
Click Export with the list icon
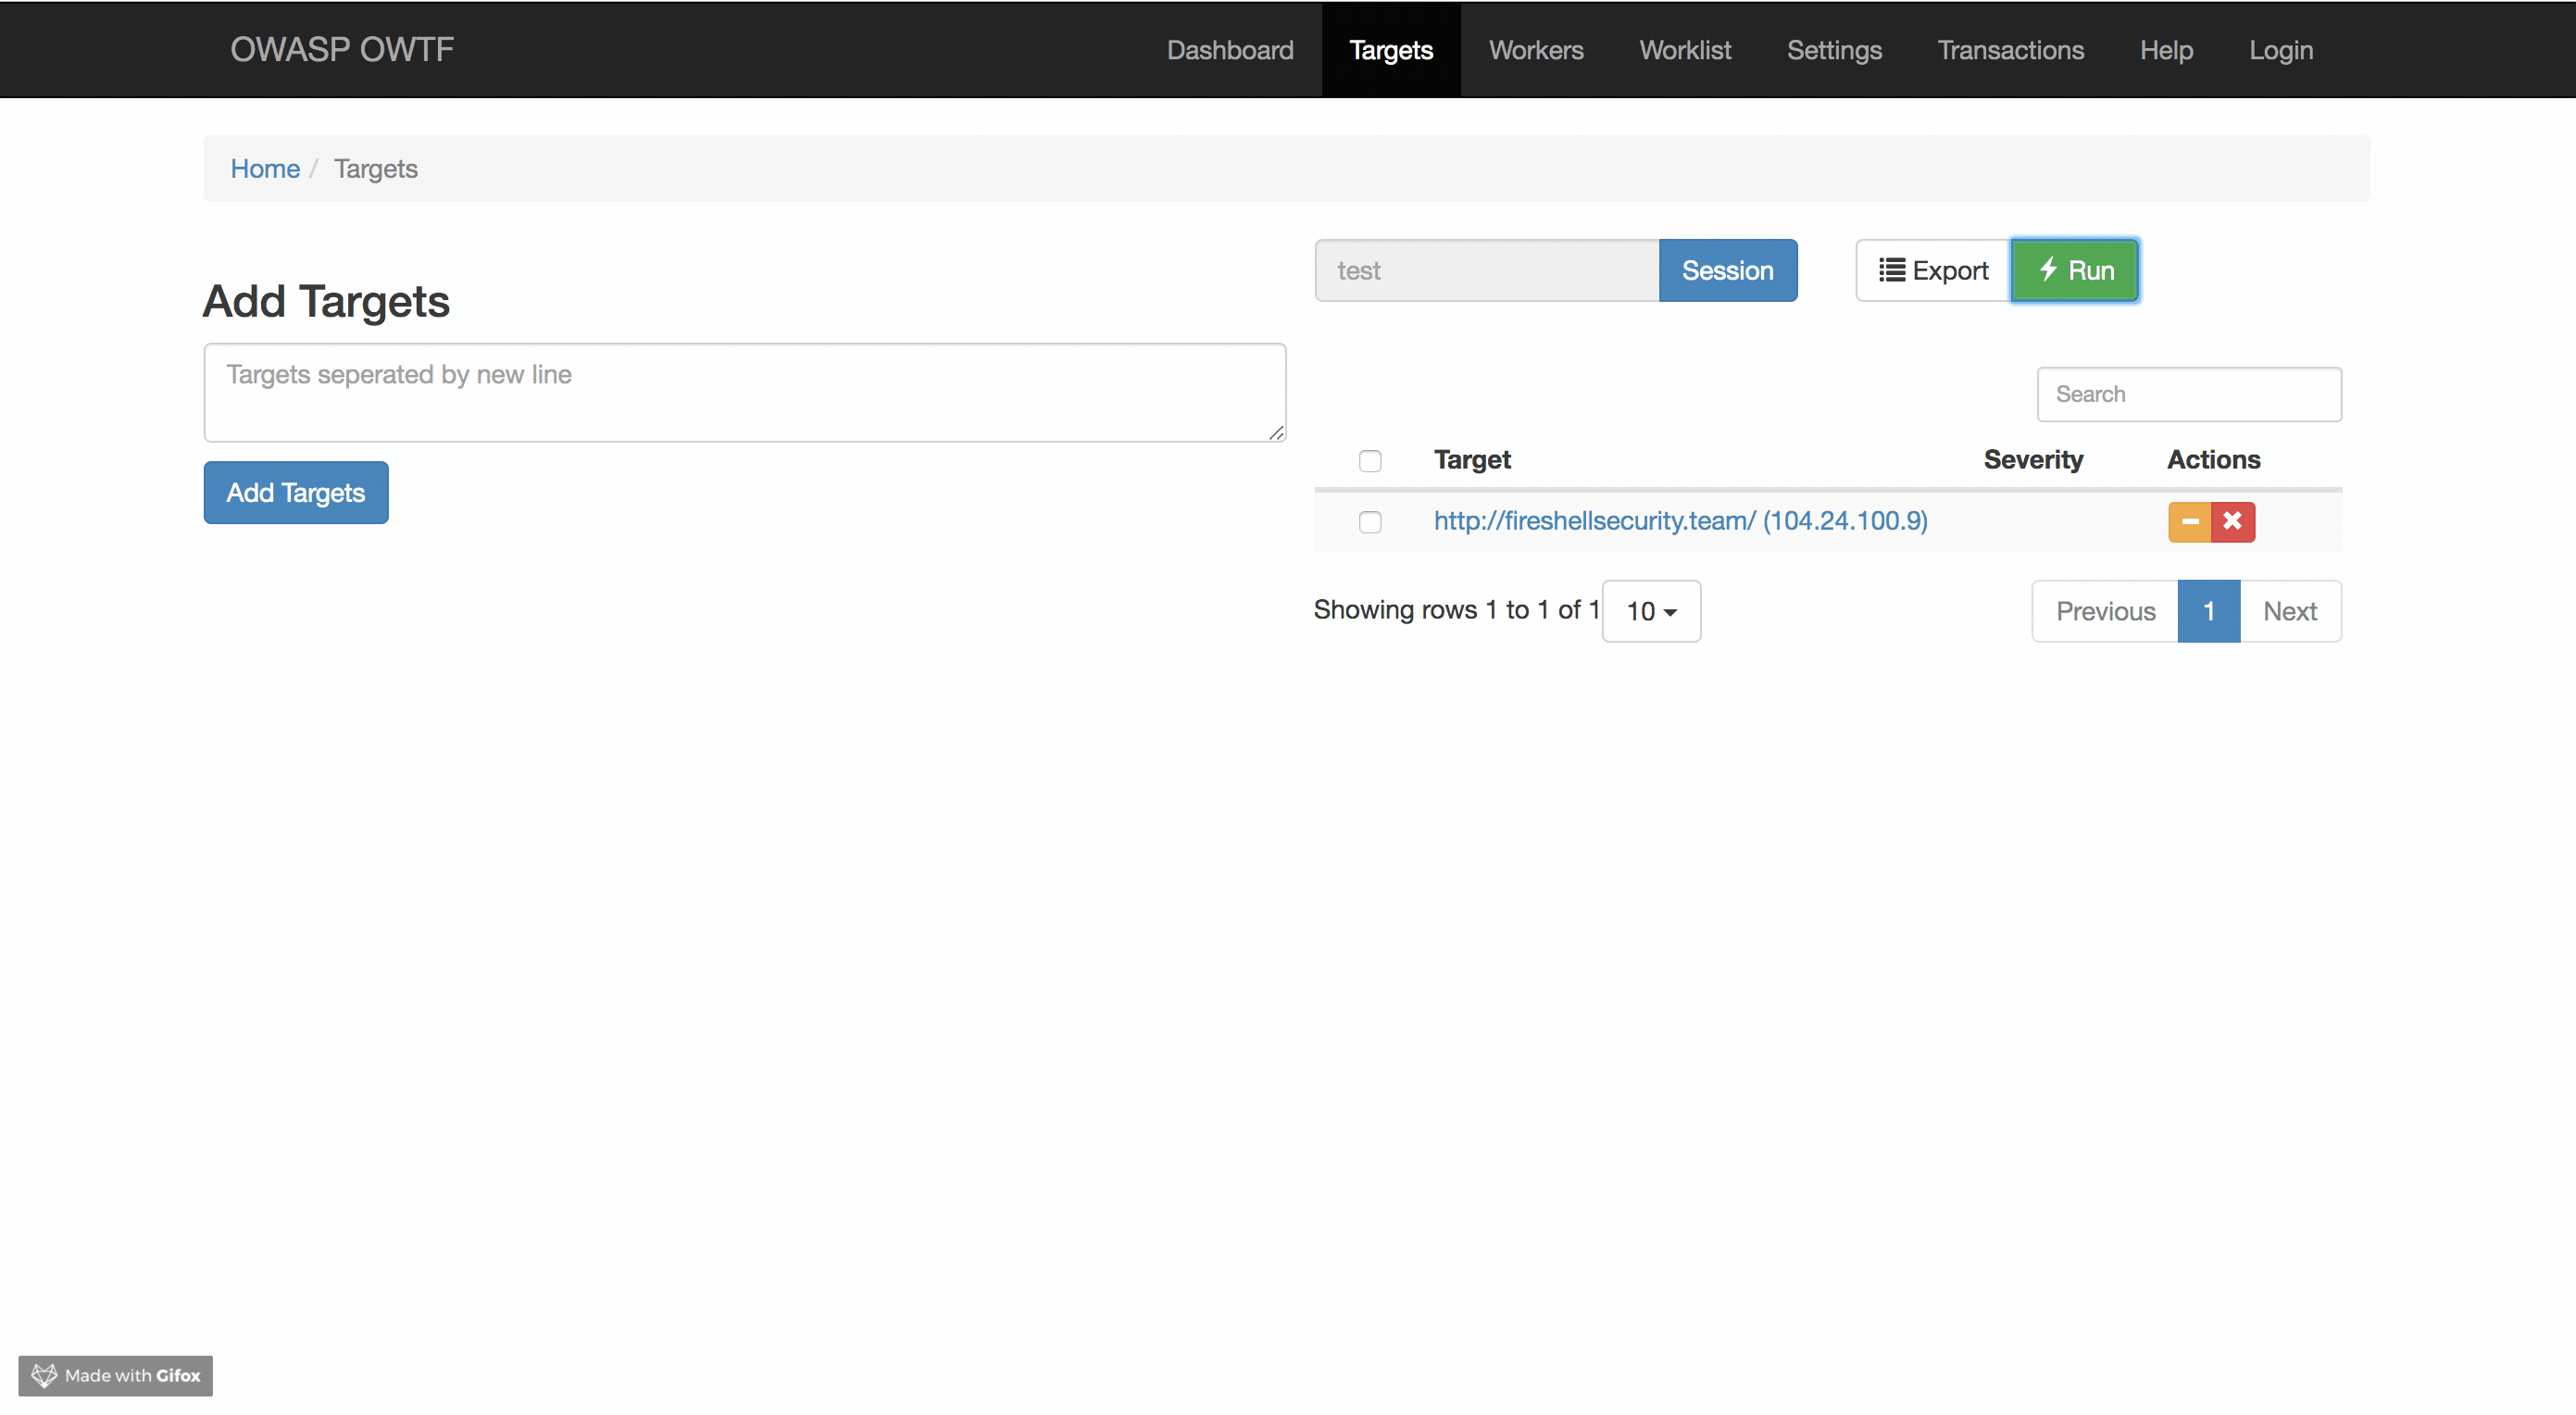(x=1933, y=270)
